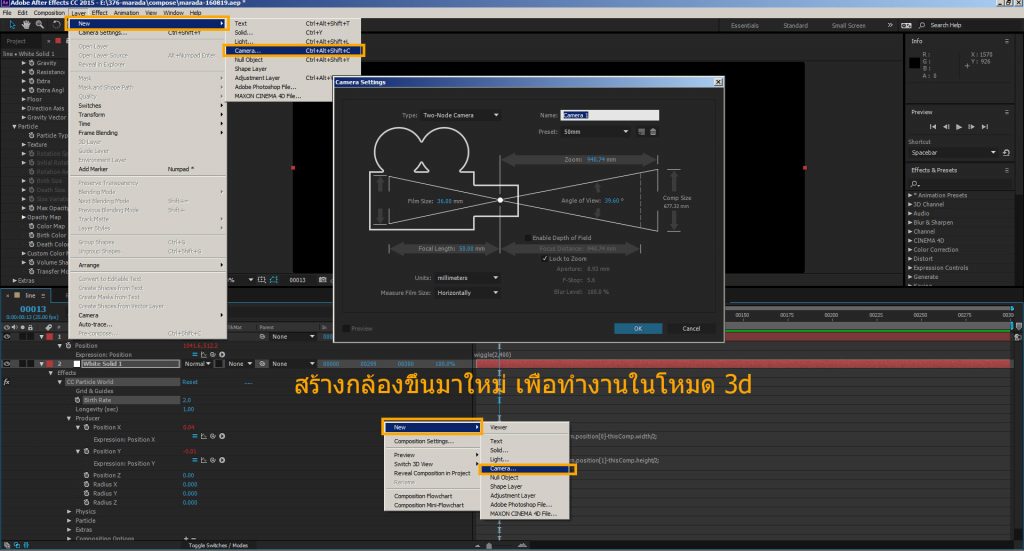Jump to first frame in Preview panel
This screenshot has height=551, width=1024.
[935, 127]
